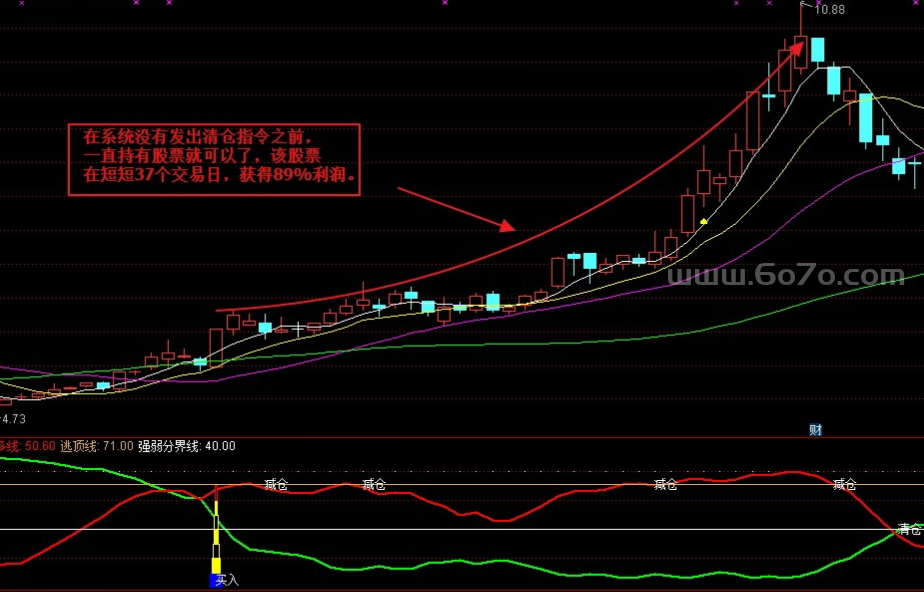Select the first 减仓 signal from the left

[x=276, y=485]
